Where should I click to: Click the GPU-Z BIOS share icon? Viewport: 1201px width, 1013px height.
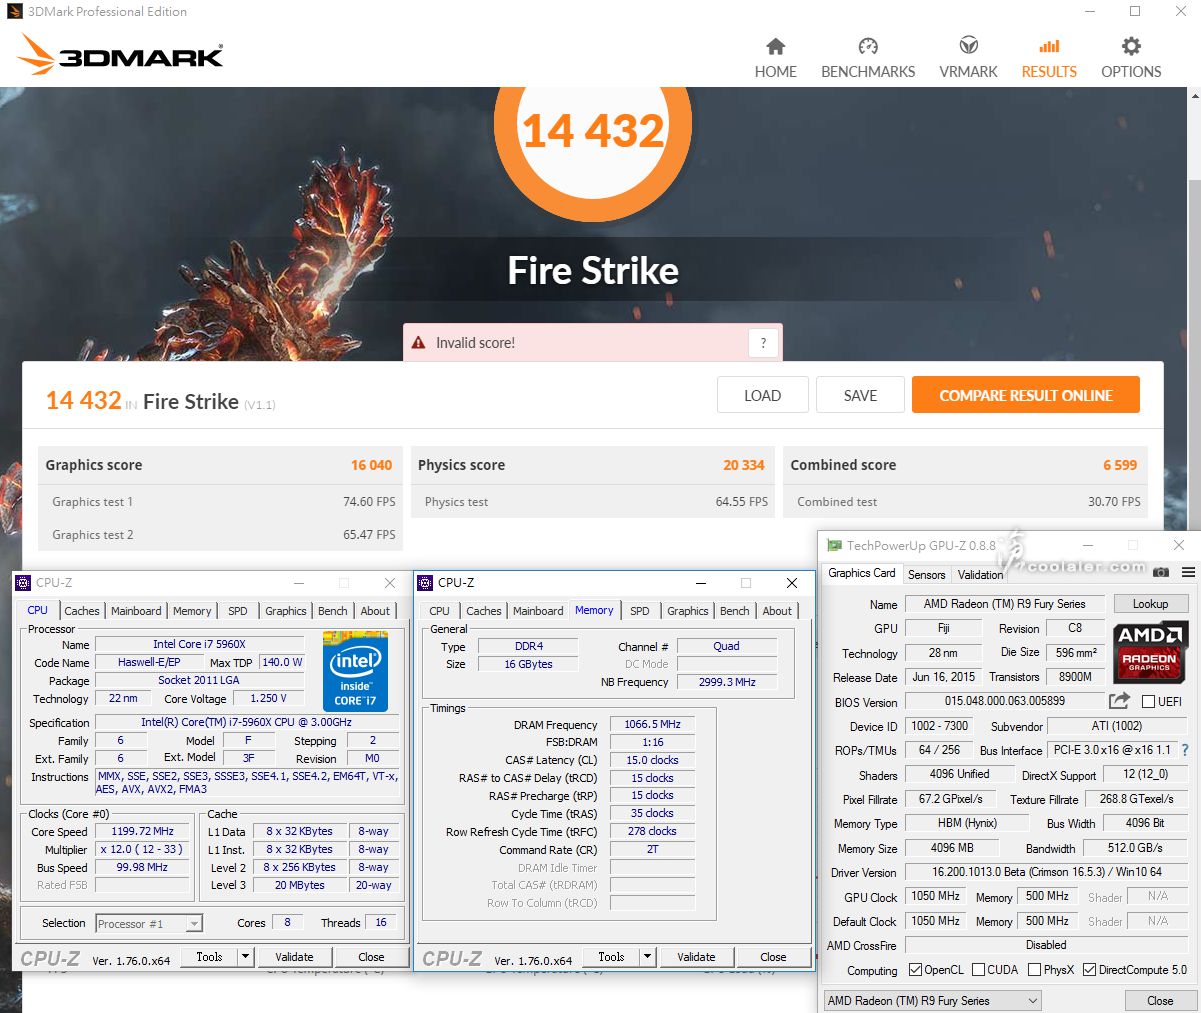(x=1120, y=701)
